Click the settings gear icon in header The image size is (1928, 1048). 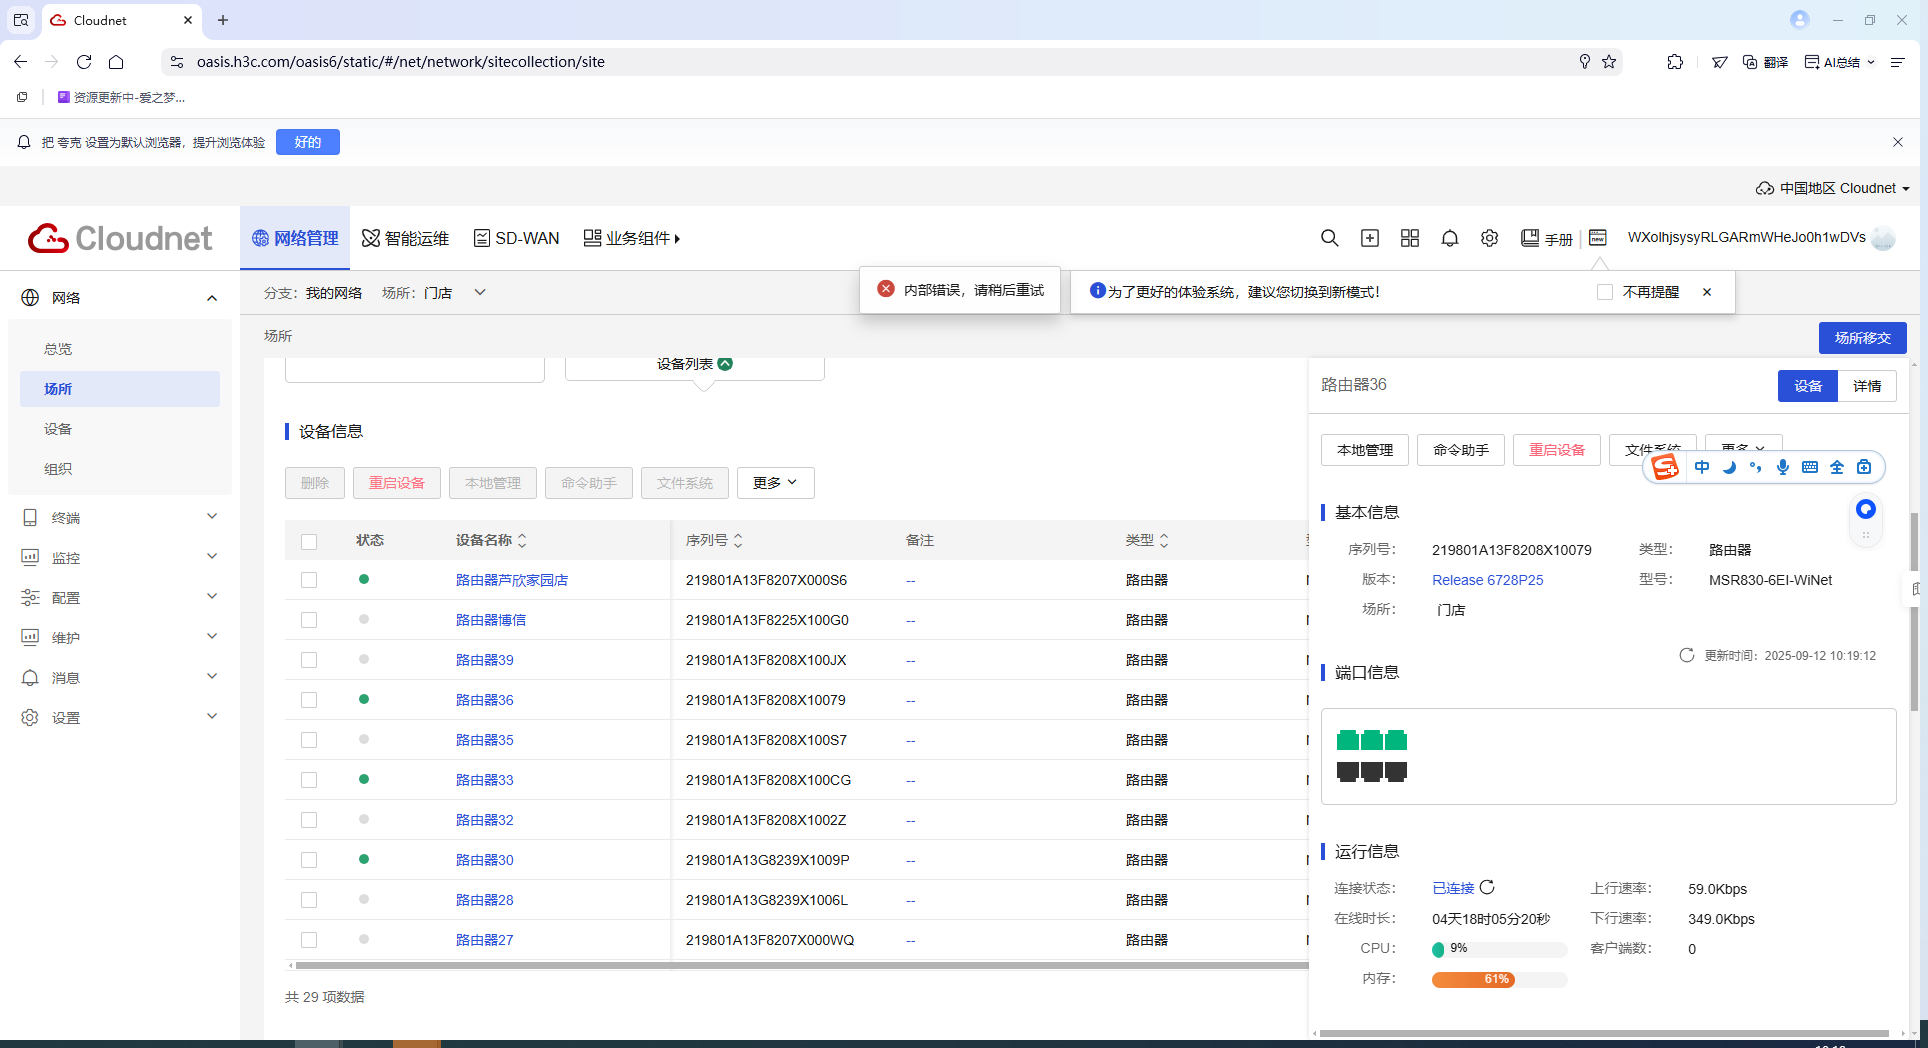pyautogui.click(x=1489, y=238)
